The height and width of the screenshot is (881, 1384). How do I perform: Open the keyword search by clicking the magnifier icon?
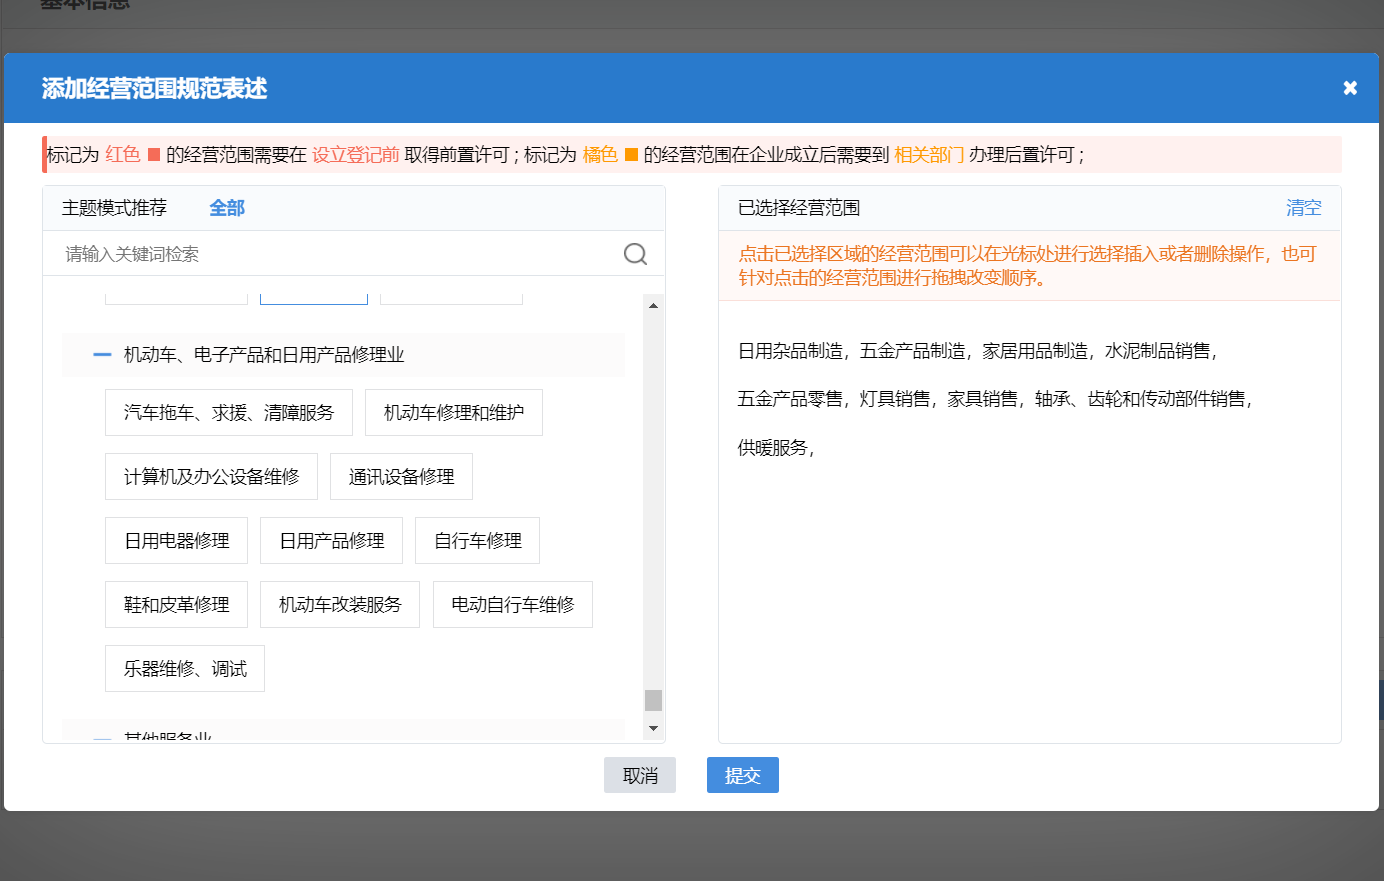(635, 254)
